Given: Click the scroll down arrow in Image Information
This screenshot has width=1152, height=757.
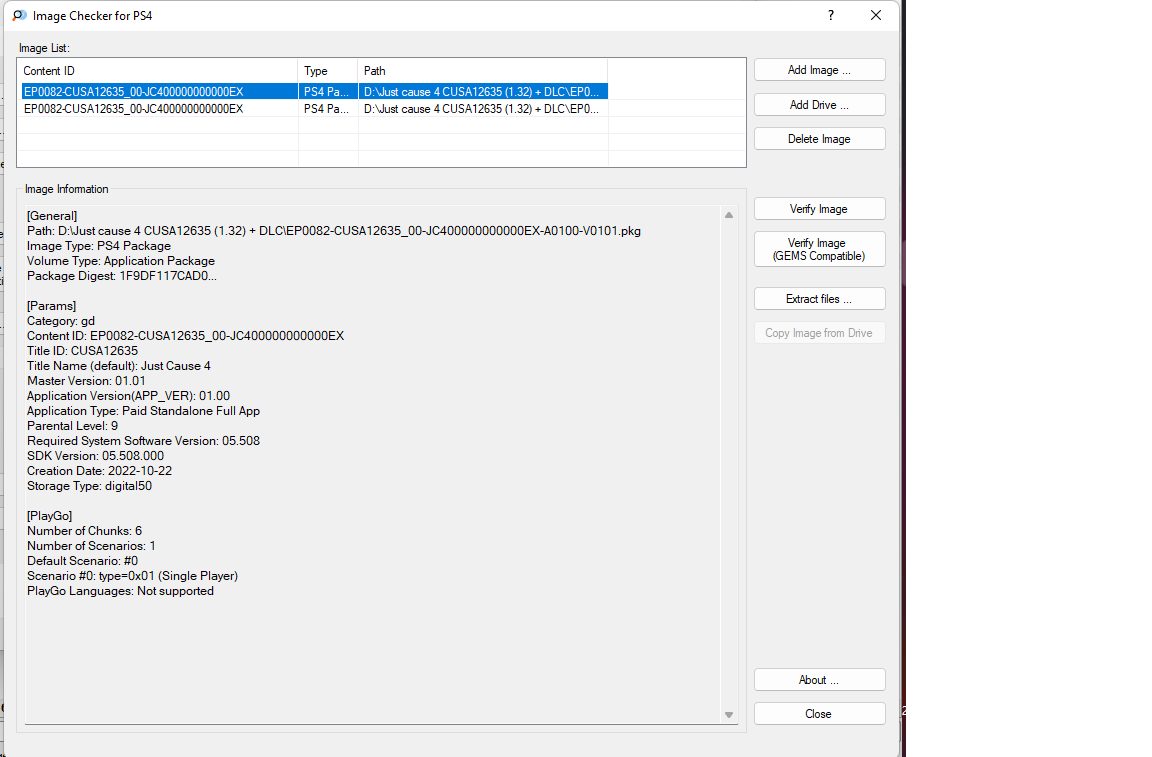Looking at the screenshot, I should 729,714.
